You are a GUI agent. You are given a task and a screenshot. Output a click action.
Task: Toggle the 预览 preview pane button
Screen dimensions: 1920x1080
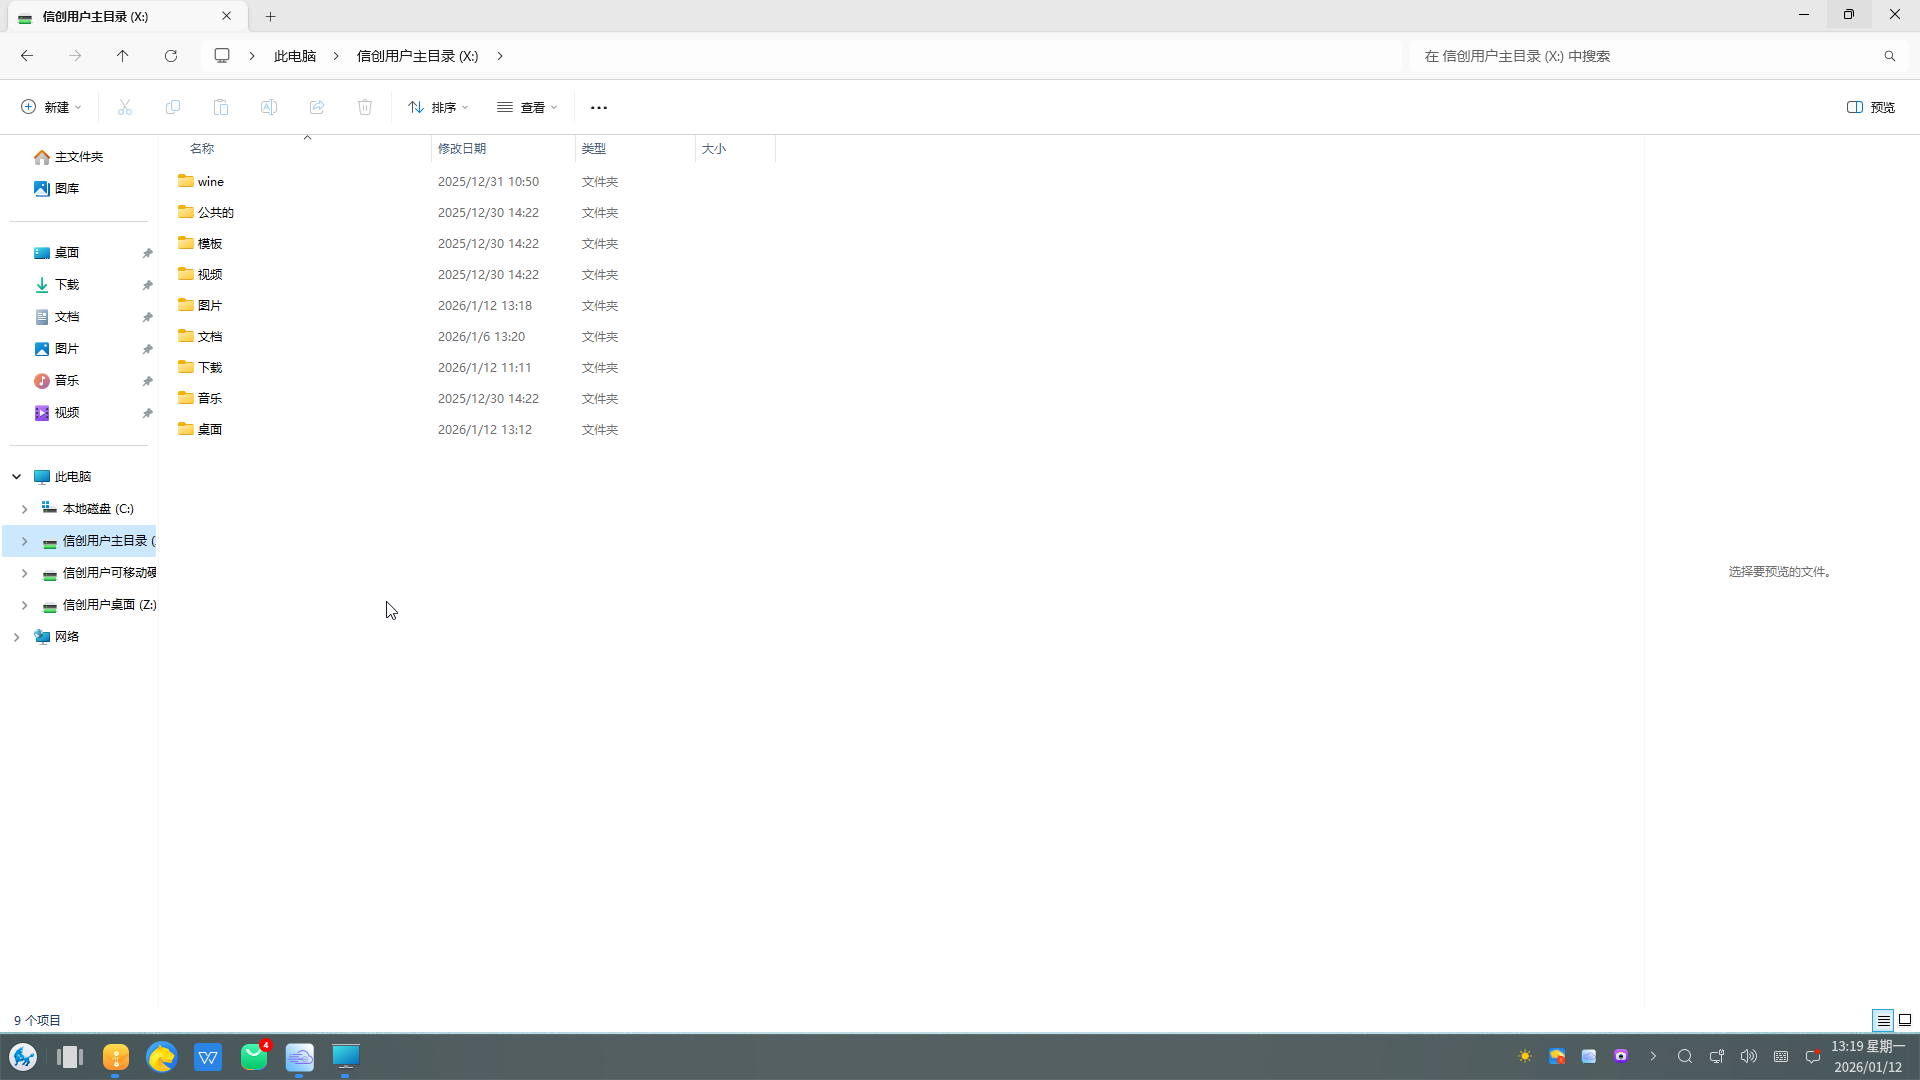(1869, 107)
